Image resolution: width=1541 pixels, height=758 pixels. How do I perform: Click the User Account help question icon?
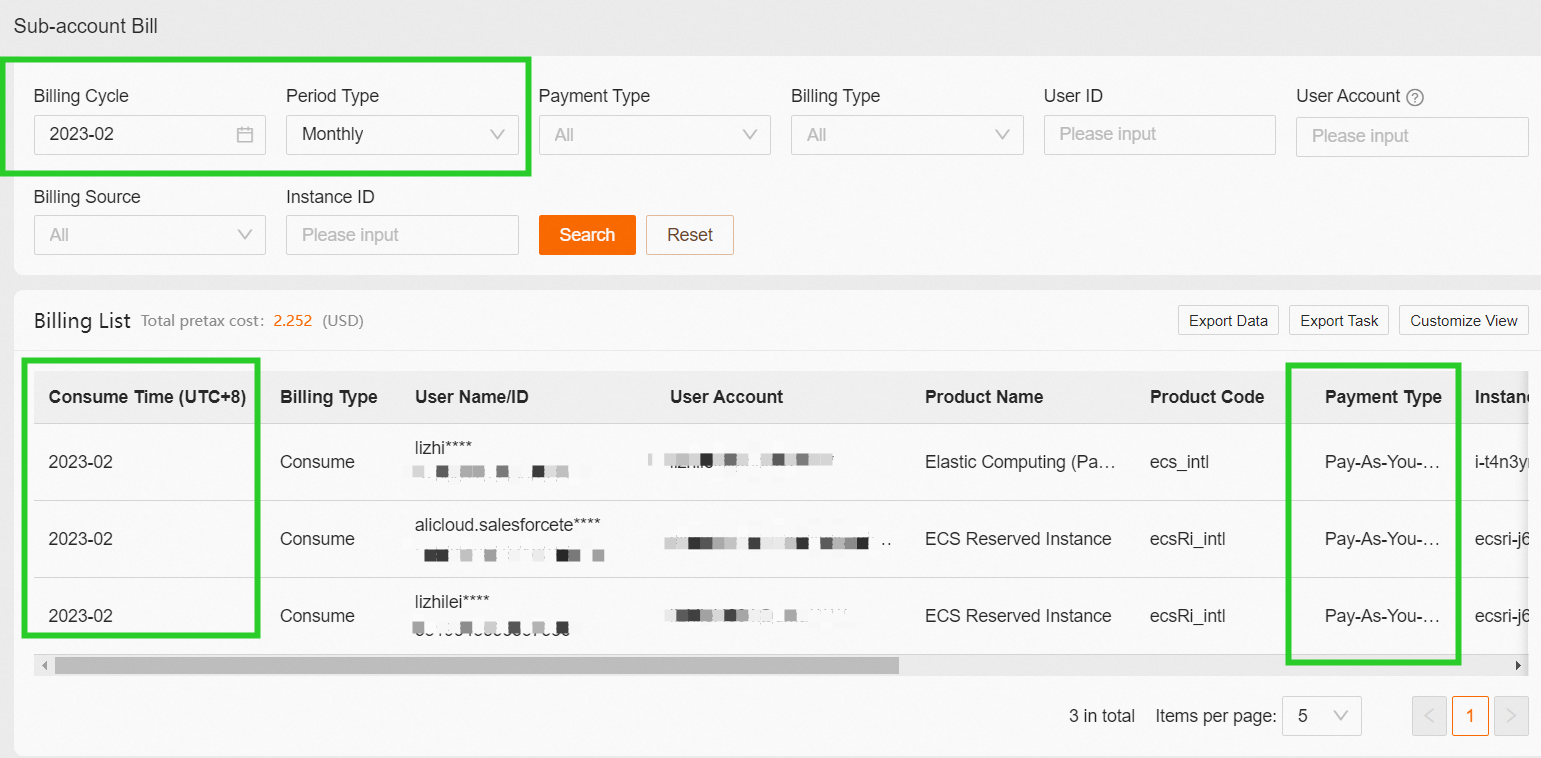click(1414, 97)
